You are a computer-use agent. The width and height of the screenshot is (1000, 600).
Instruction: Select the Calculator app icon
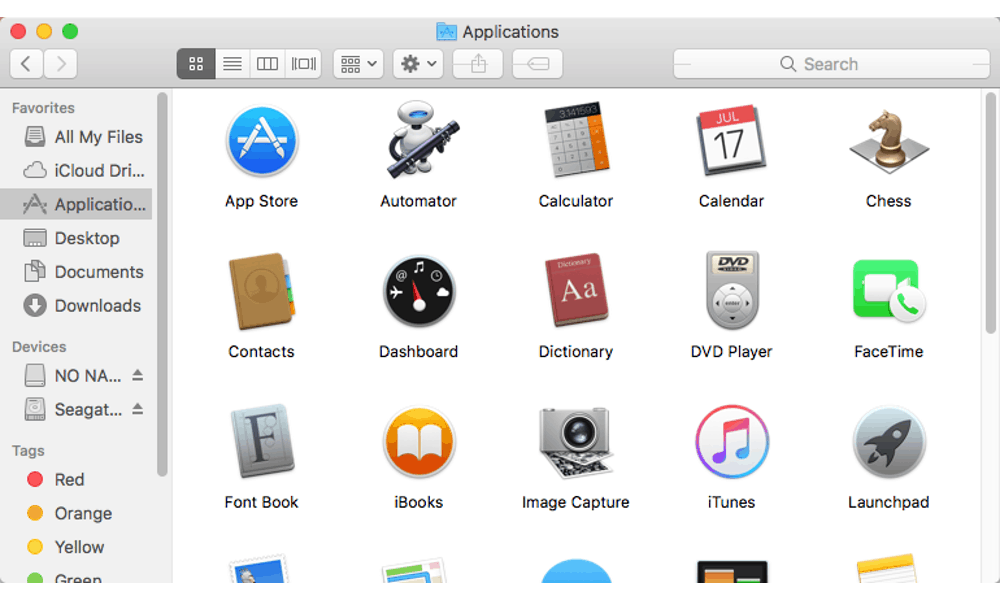point(576,139)
